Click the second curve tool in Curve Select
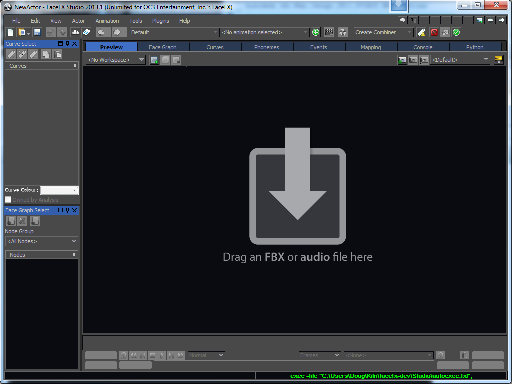The height and width of the screenshot is (385, 512). click(x=22, y=54)
